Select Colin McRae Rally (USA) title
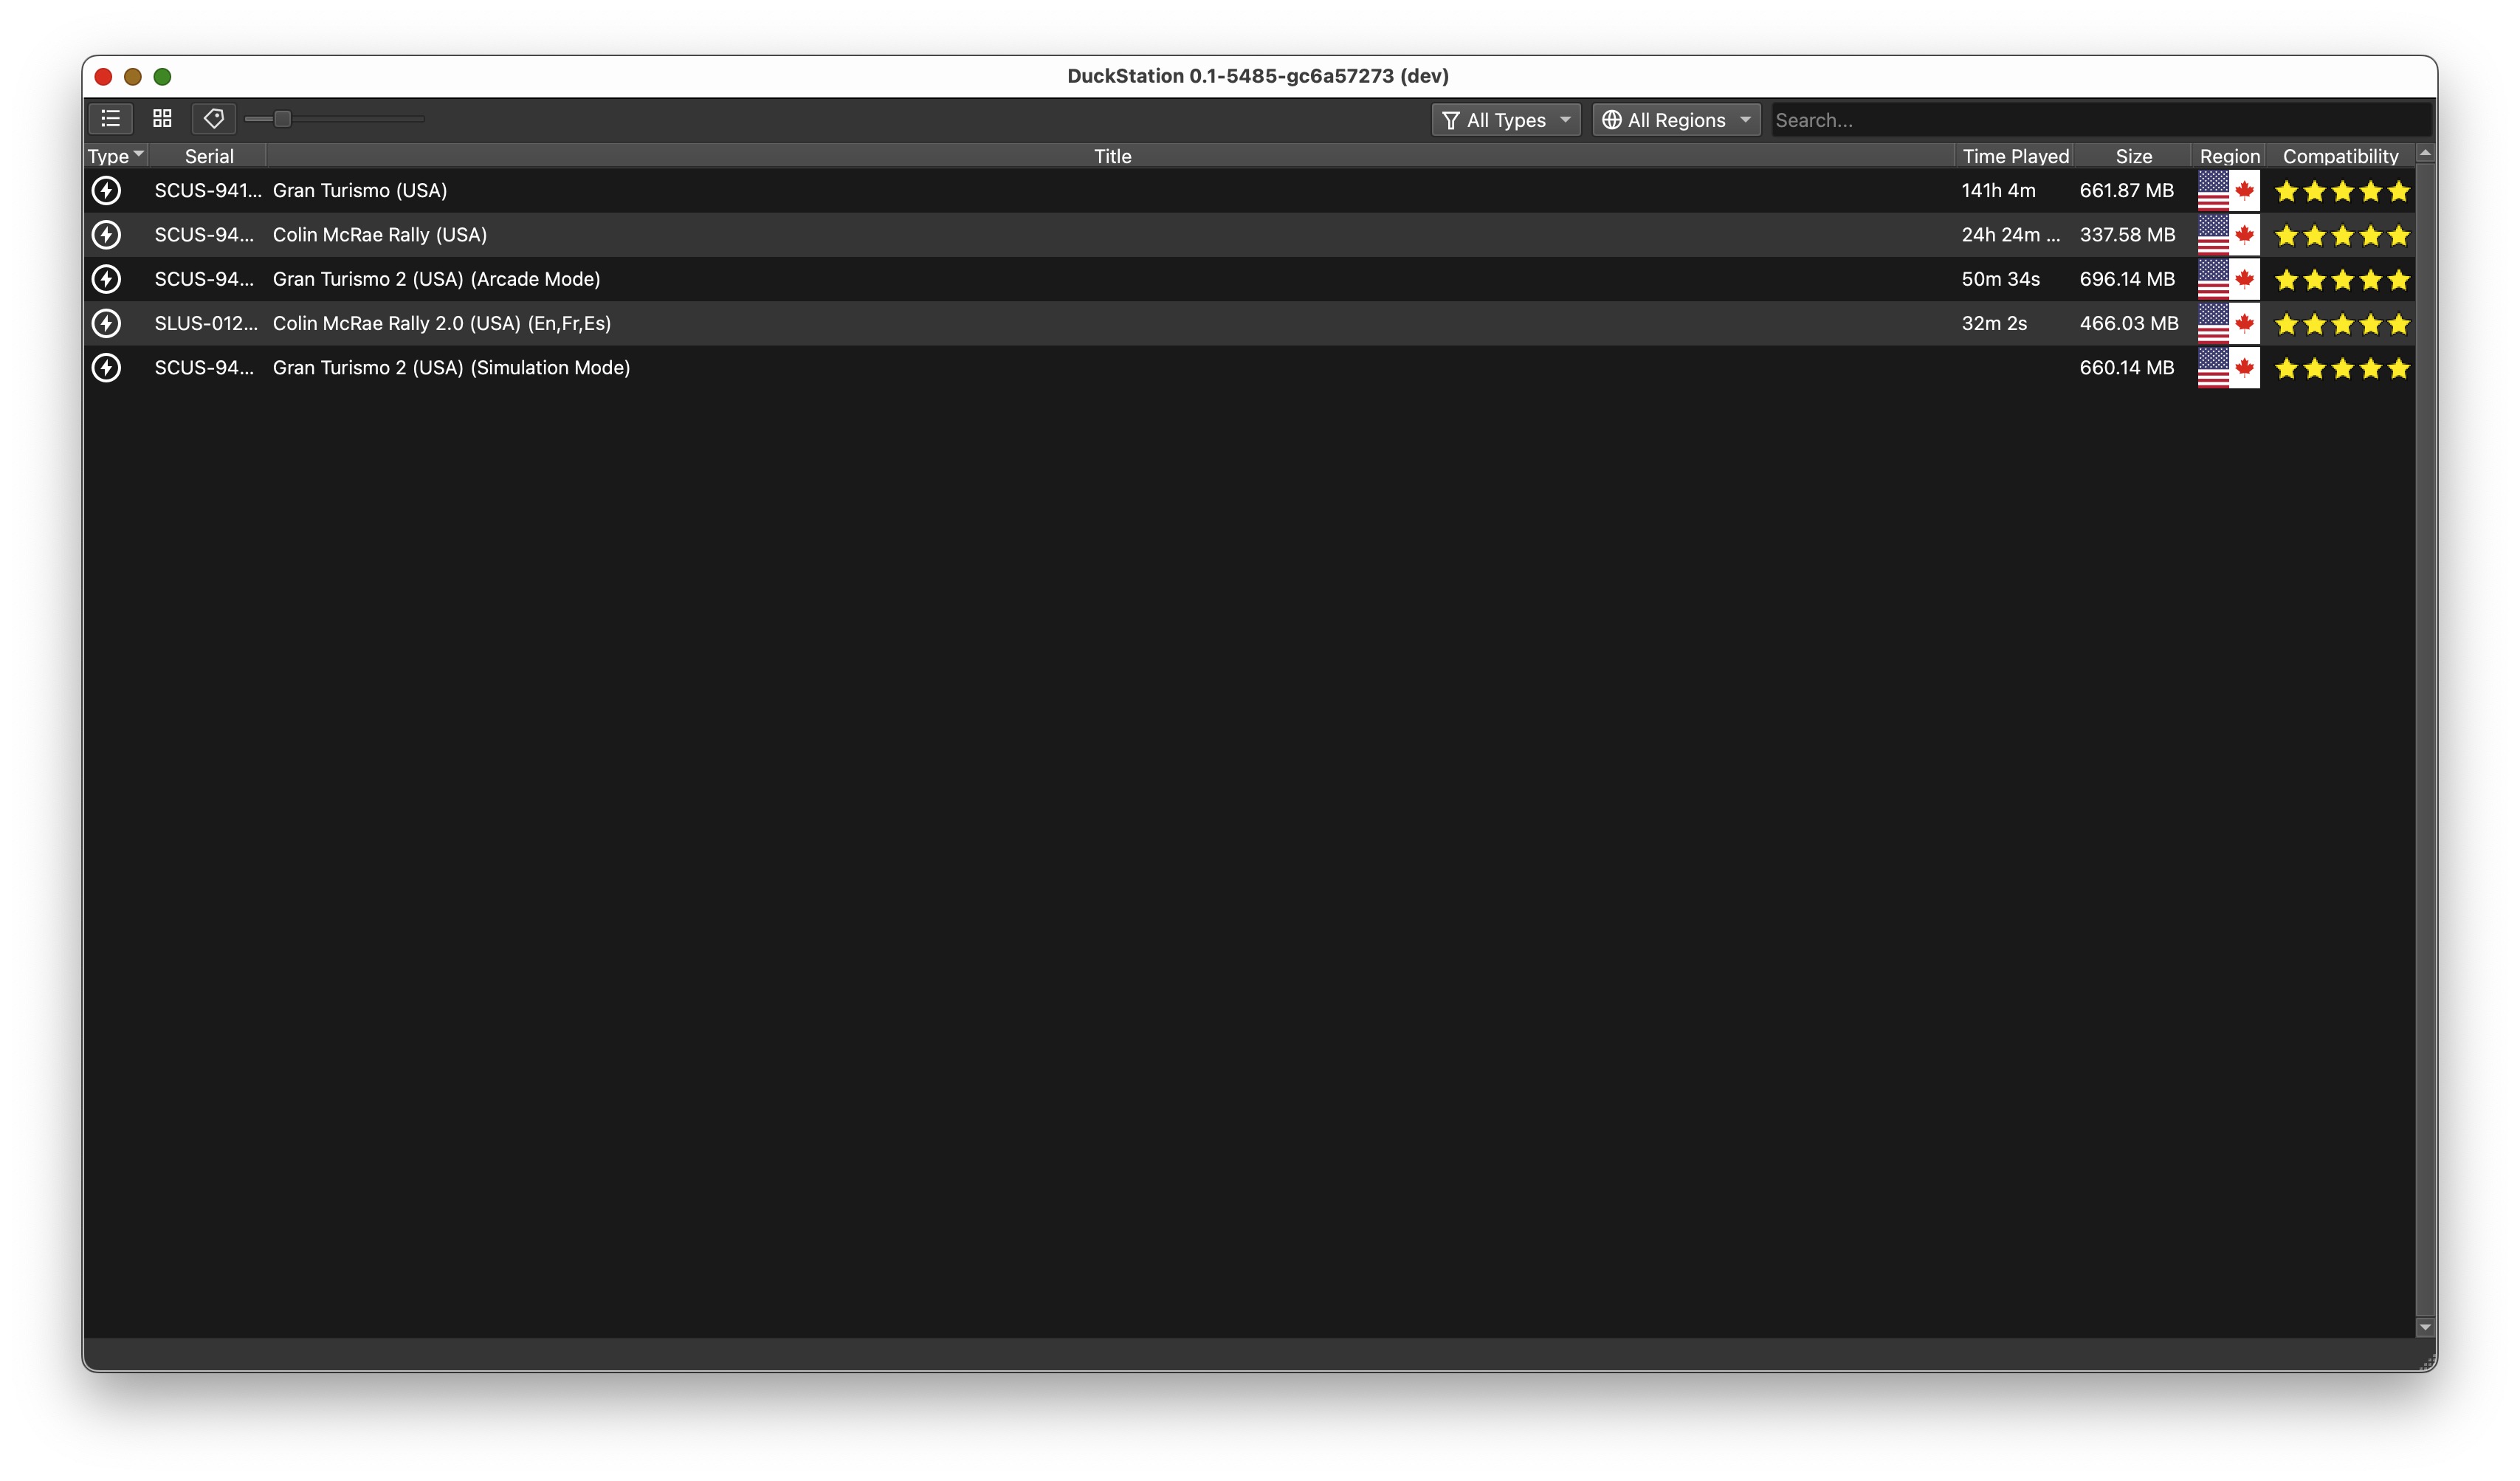The height and width of the screenshot is (1481, 2520). pyautogui.click(x=380, y=235)
